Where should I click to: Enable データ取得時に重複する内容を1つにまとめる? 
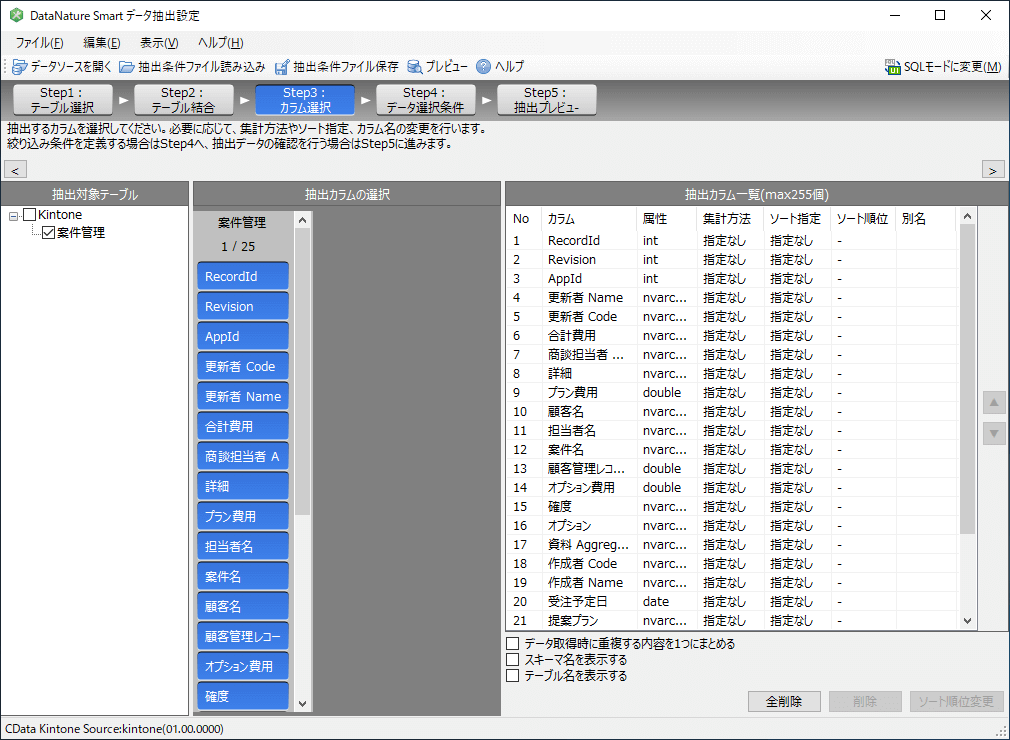point(513,643)
